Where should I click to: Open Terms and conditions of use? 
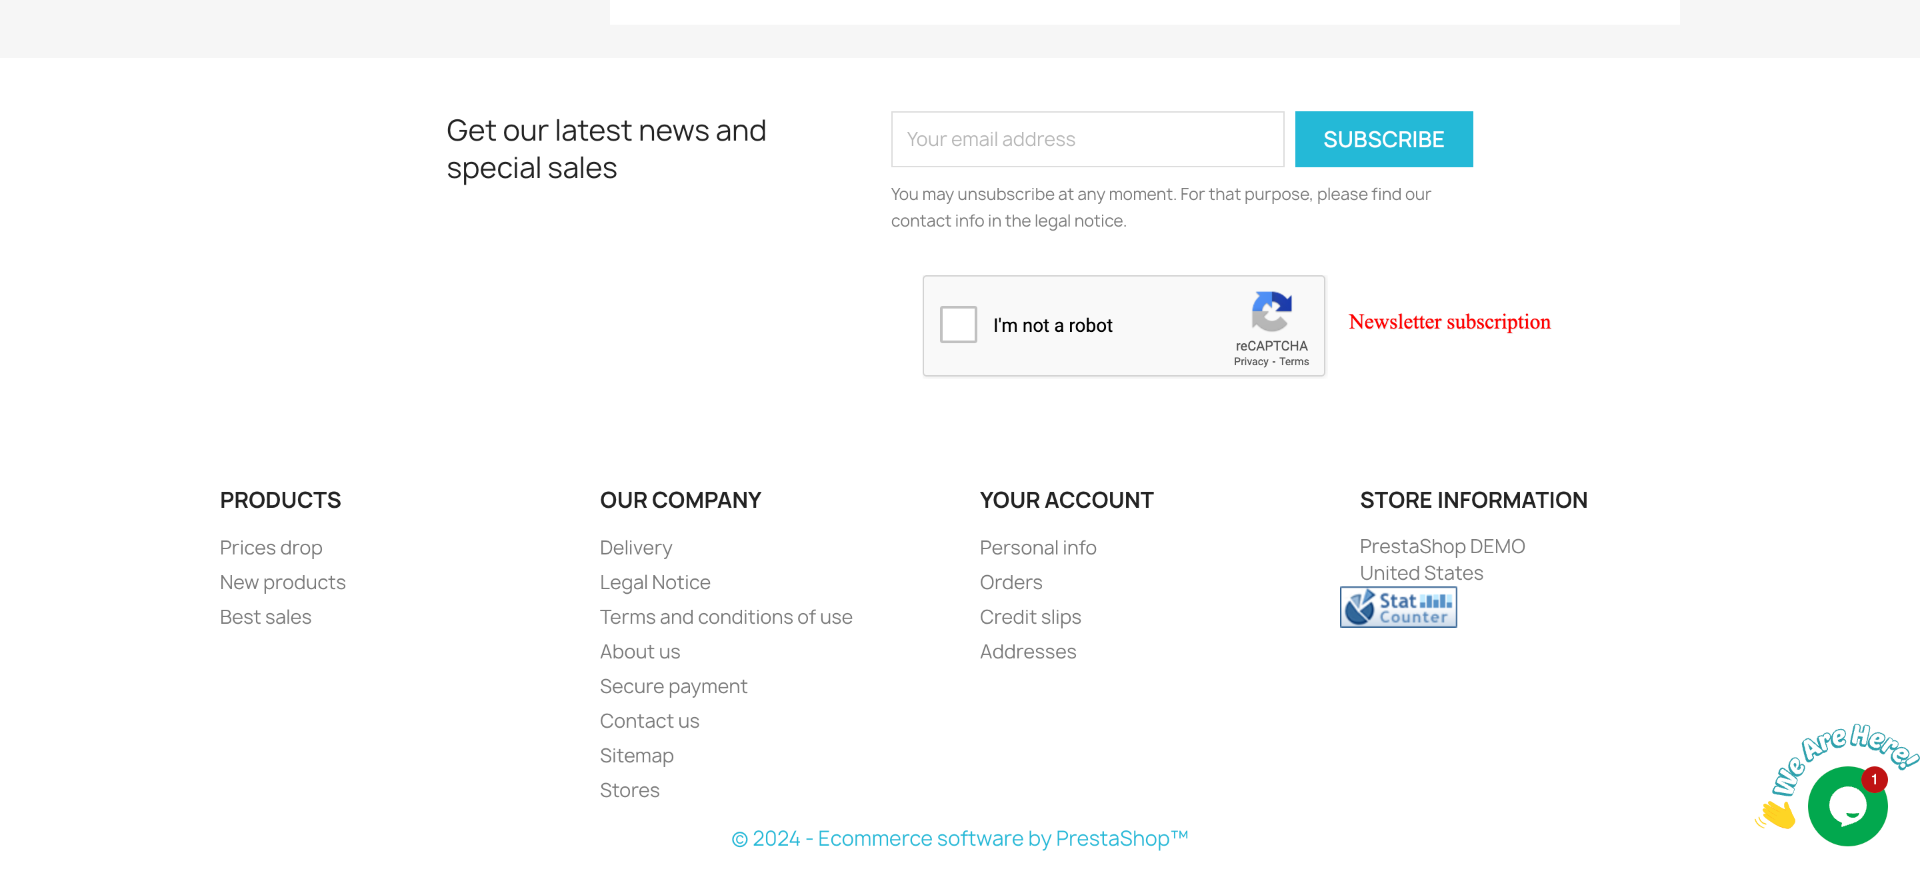pyautogui.click(x=726, y=617)
